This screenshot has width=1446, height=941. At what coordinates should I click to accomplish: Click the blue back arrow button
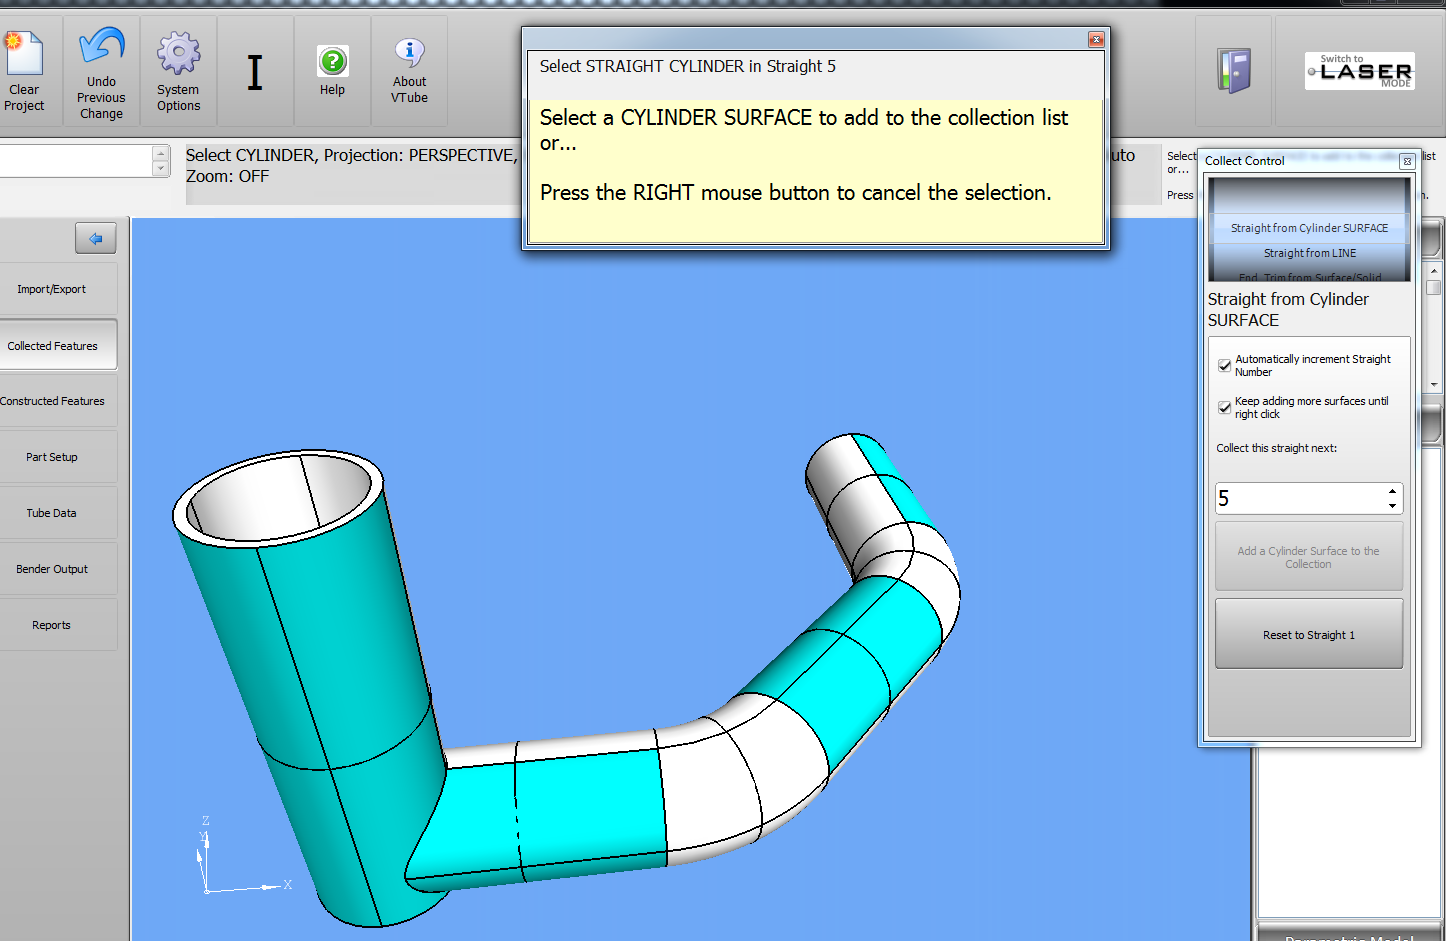(96, 238)
